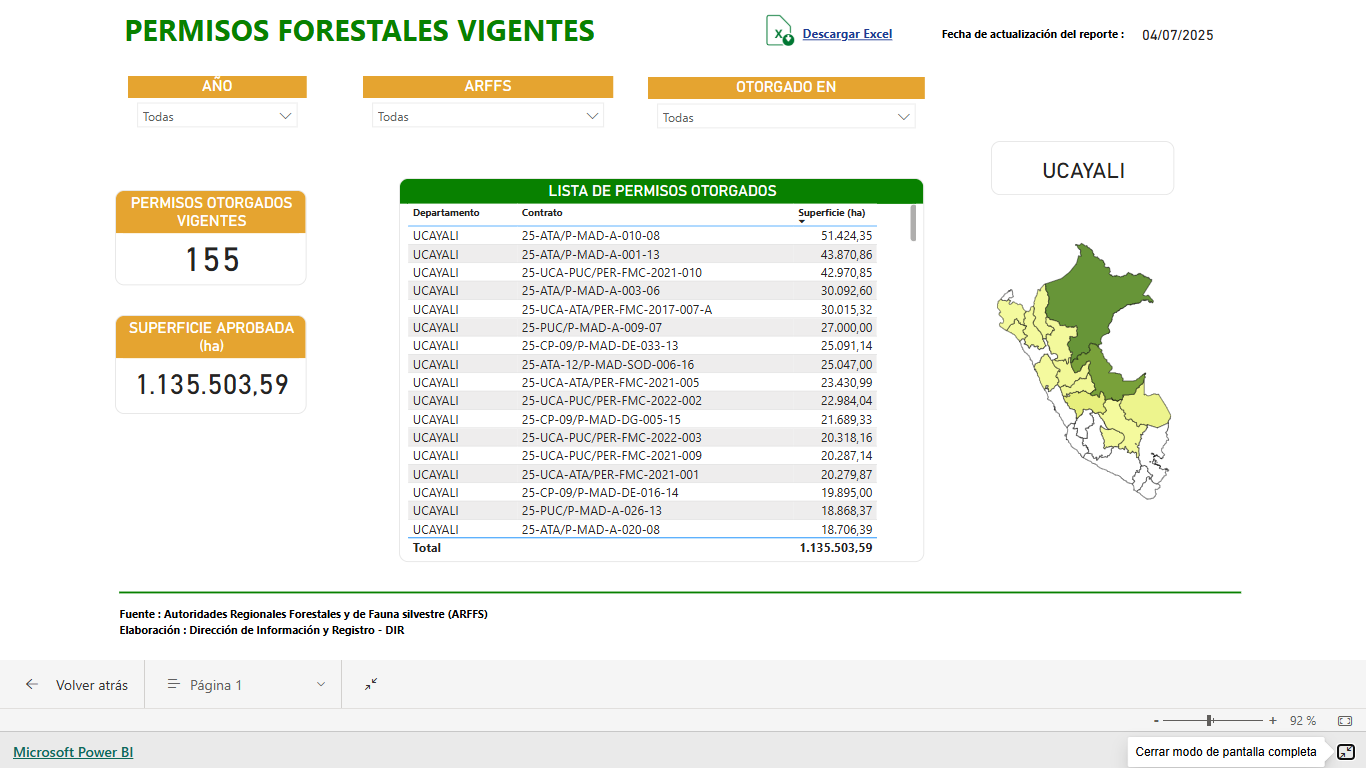This screenshot has height=768, width=1366.
Task: Click the green Excel download icon
Action: [x=779, y=31]
